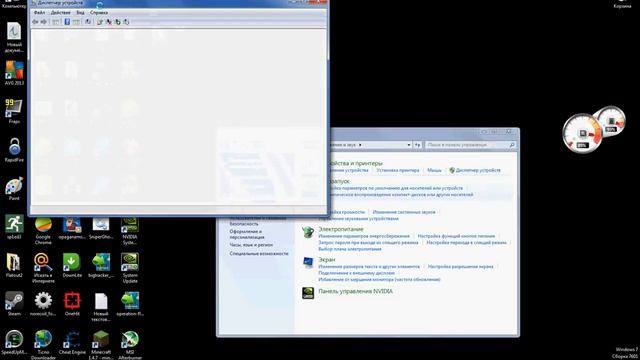Viewport: 640px width, 360px height.
Task: Select the Minecraft grass block icon
Action: 101,345
